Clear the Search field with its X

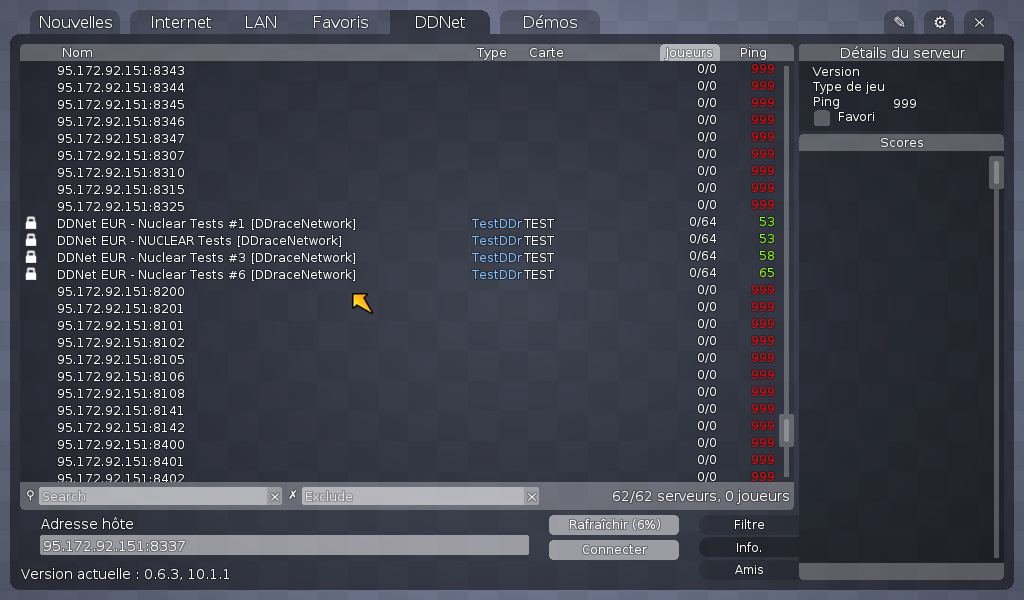pyautogui.click(x=275, y=496)
